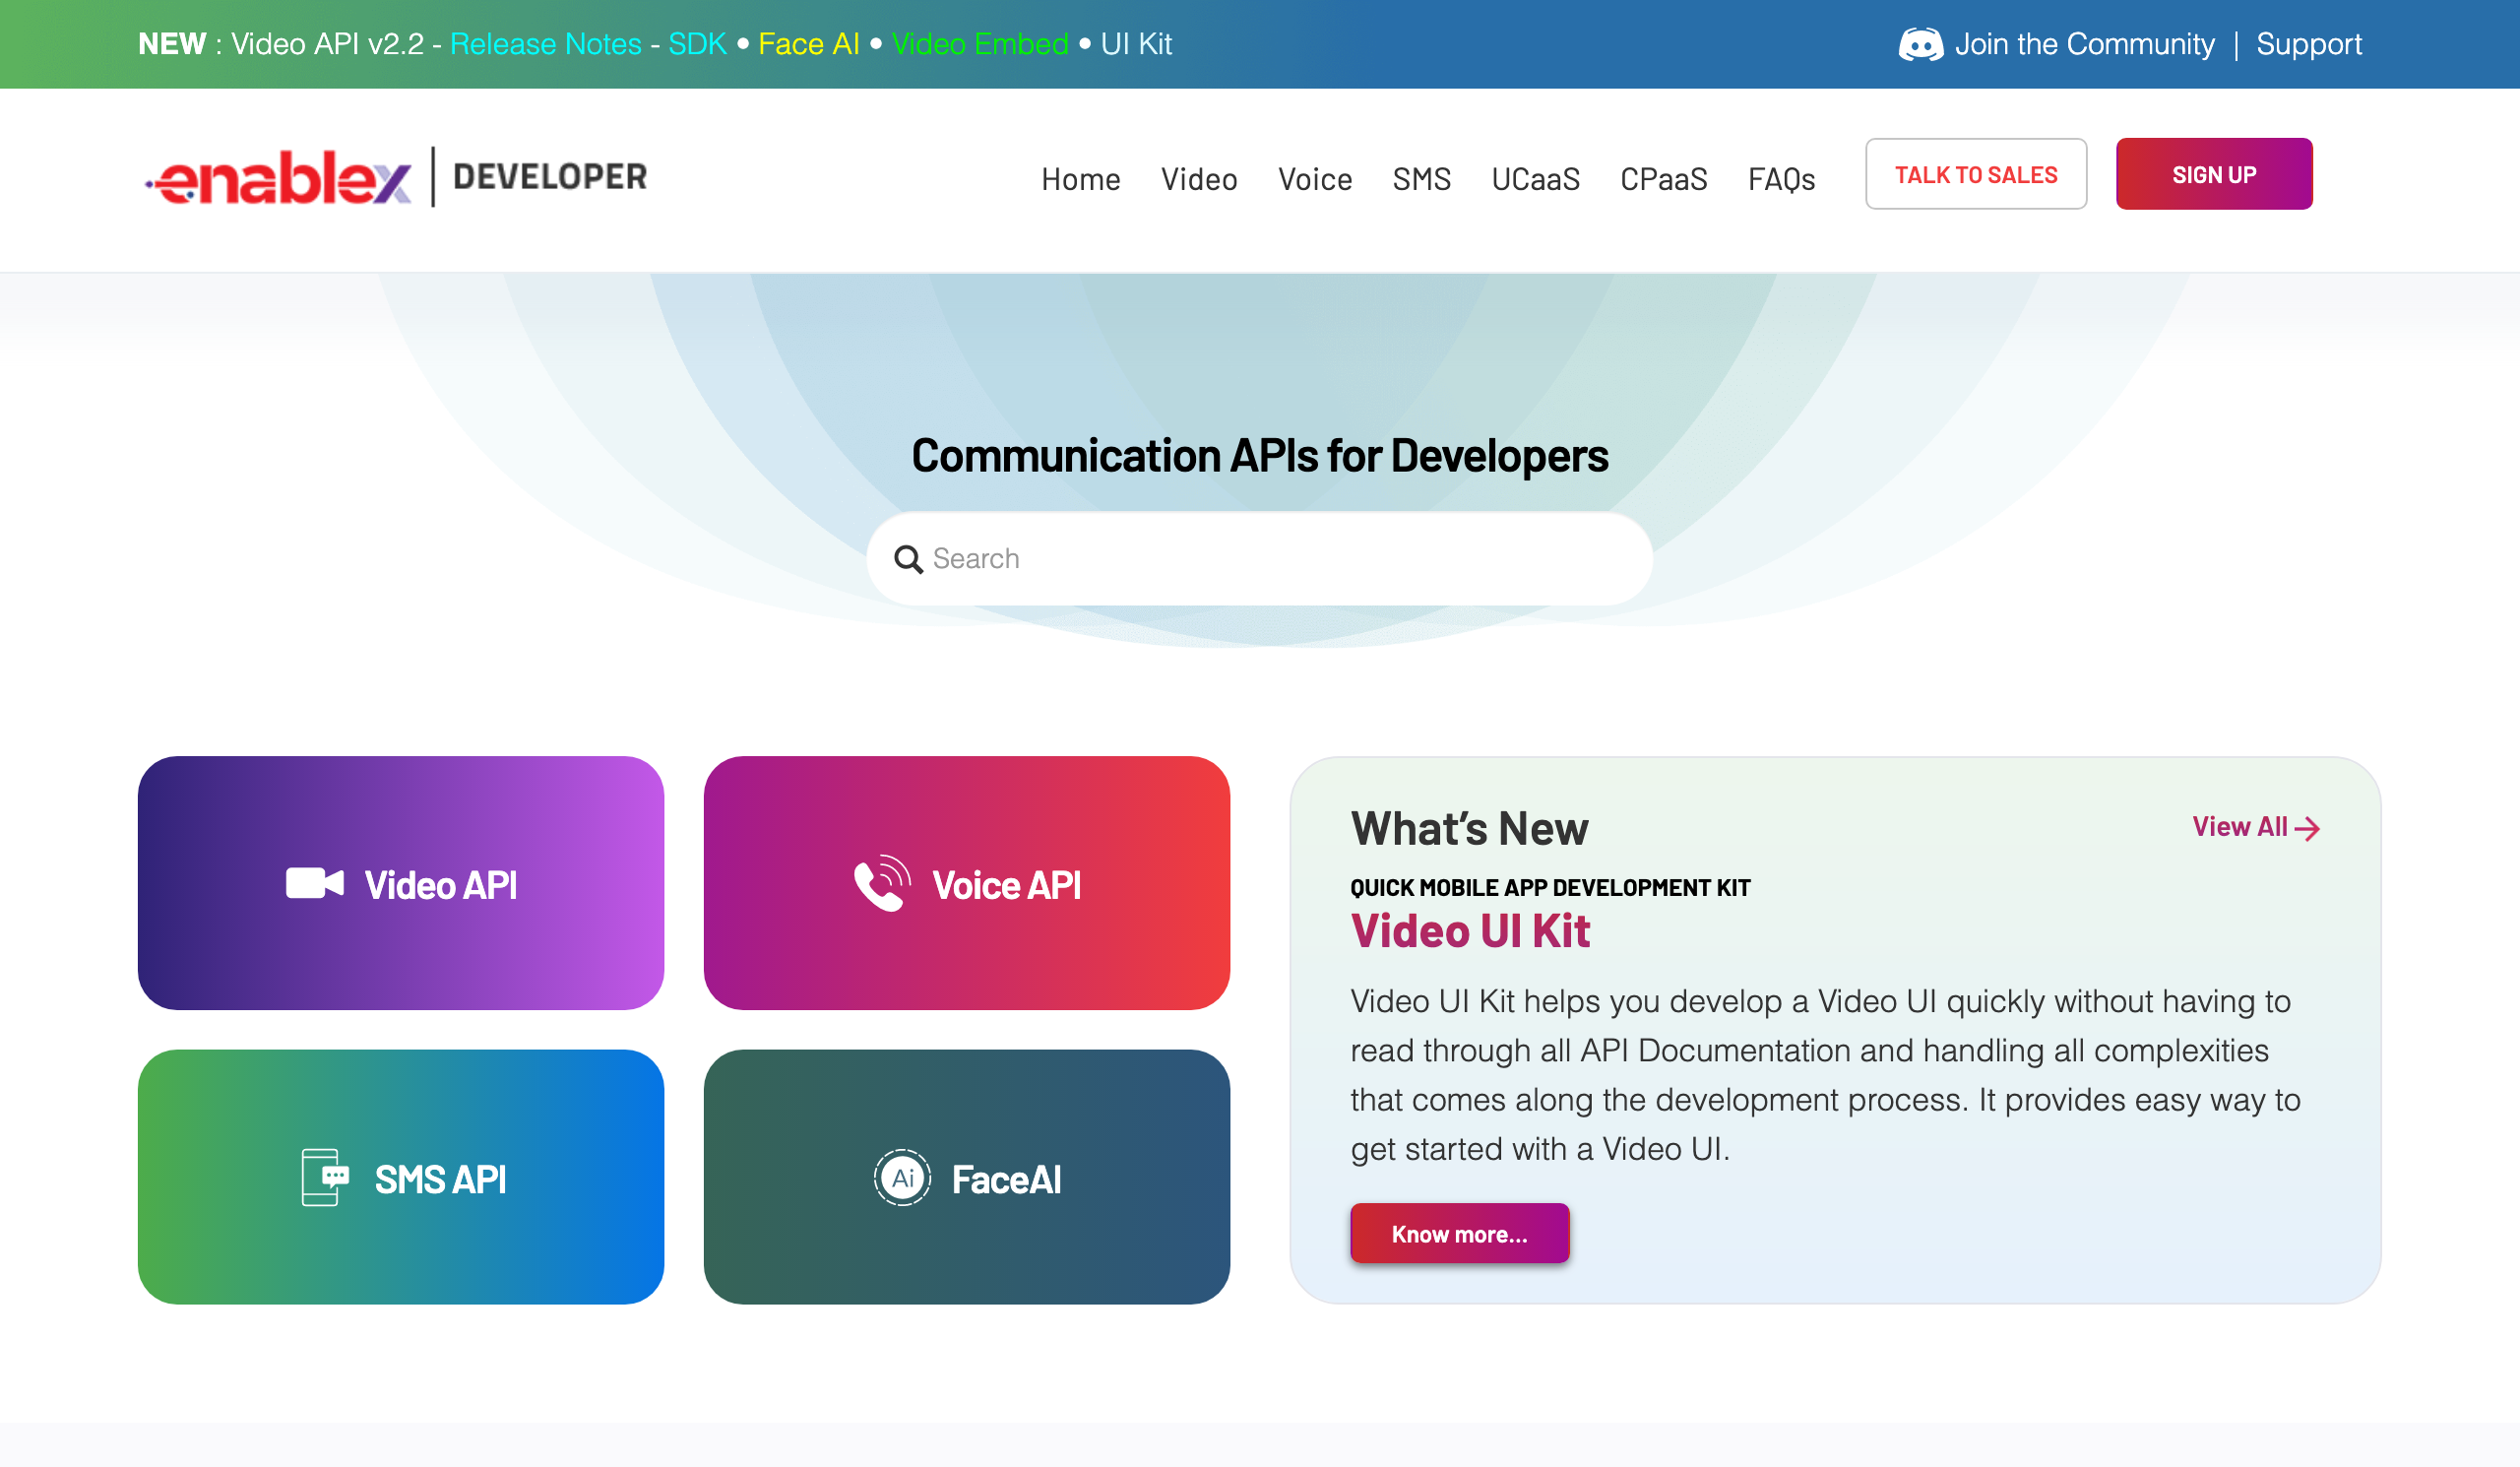Go to FAQs page
This screenshot has height=1467, width=2520.
(x=1781, y=179)
